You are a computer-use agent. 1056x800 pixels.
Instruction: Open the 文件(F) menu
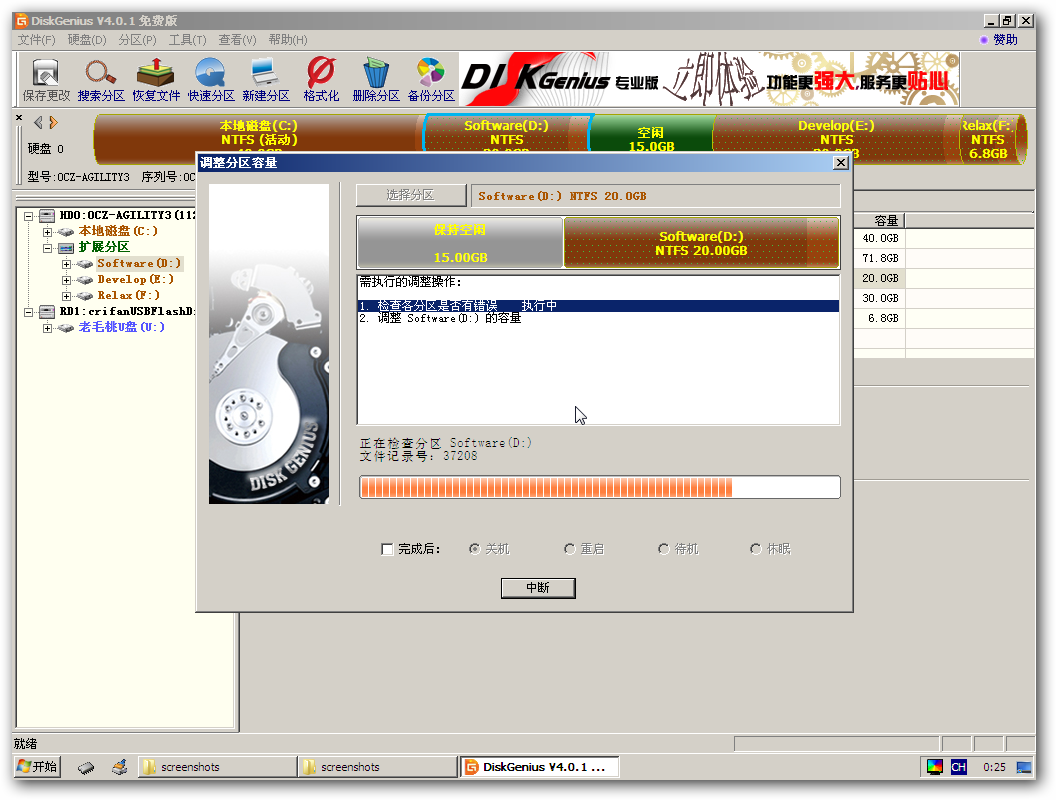click(36, 40)
